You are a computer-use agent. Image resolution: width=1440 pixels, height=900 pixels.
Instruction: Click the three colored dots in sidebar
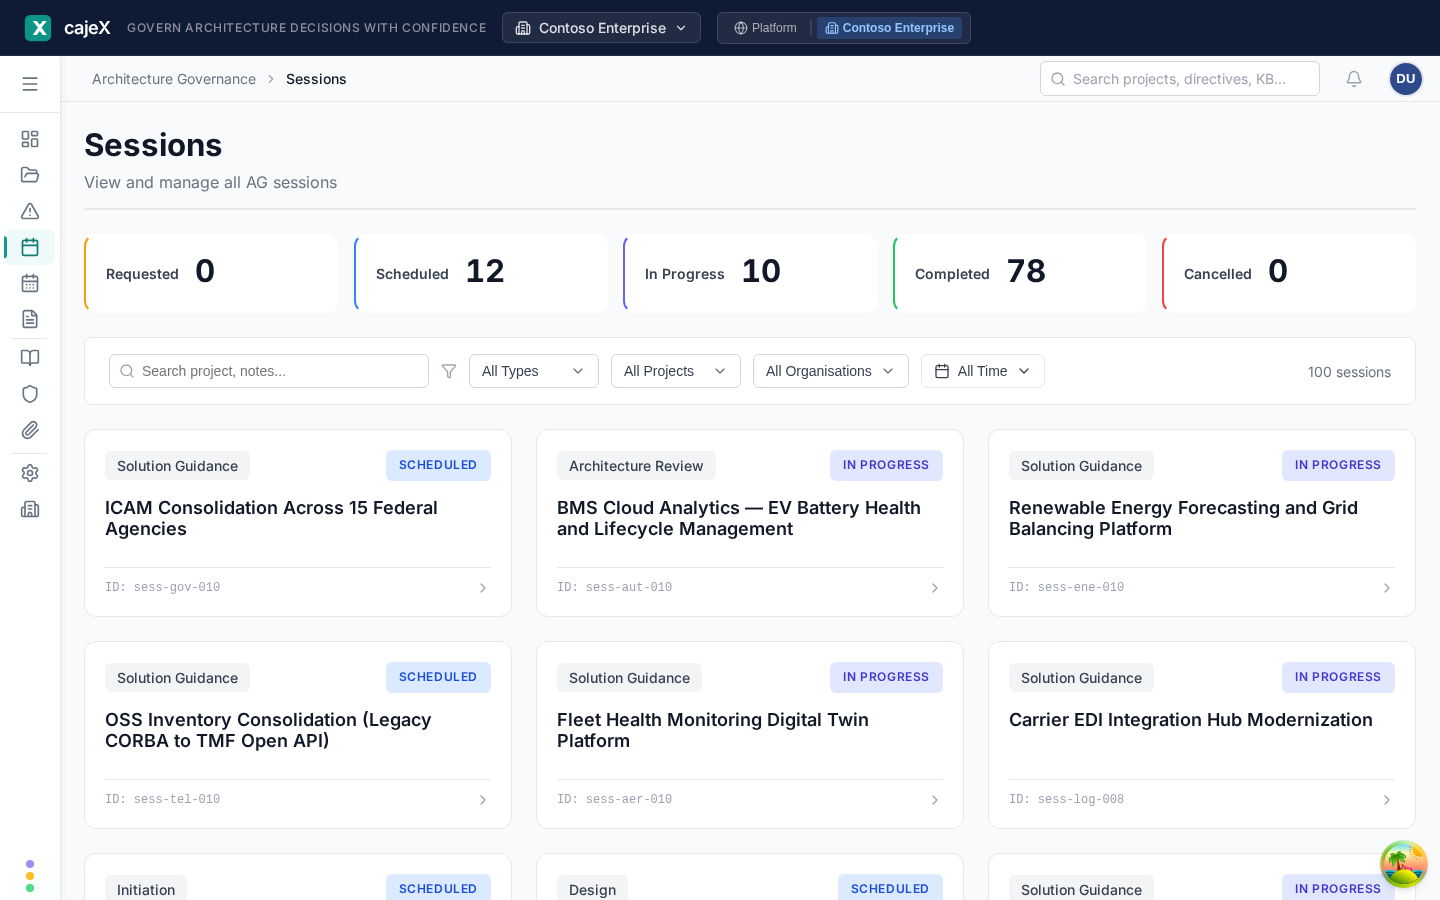click(x=30, y=876)
